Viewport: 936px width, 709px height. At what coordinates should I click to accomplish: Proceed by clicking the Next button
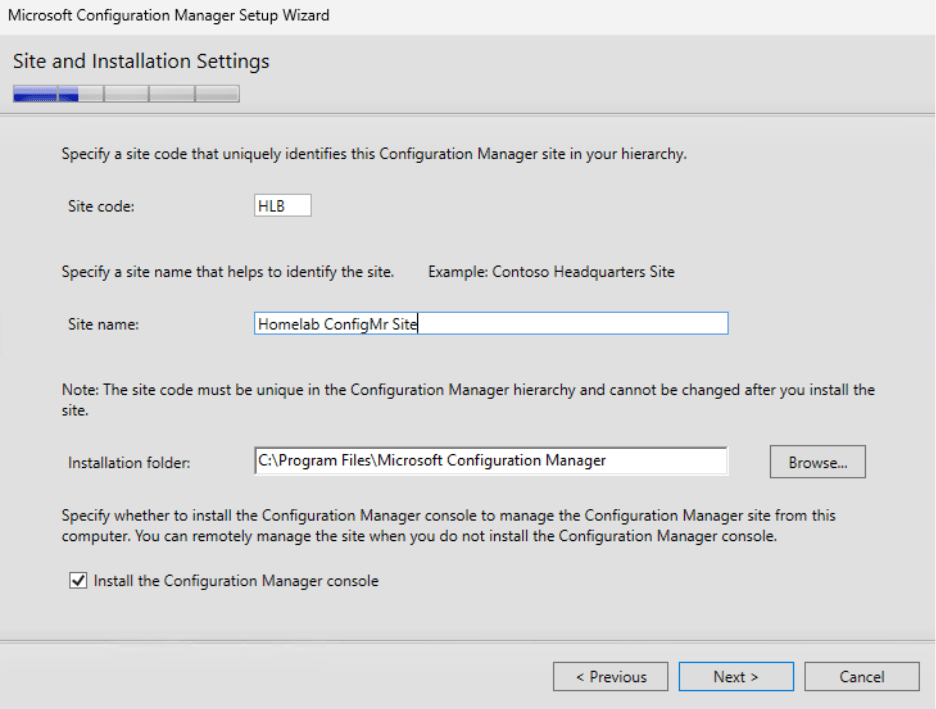coord(736,676)
